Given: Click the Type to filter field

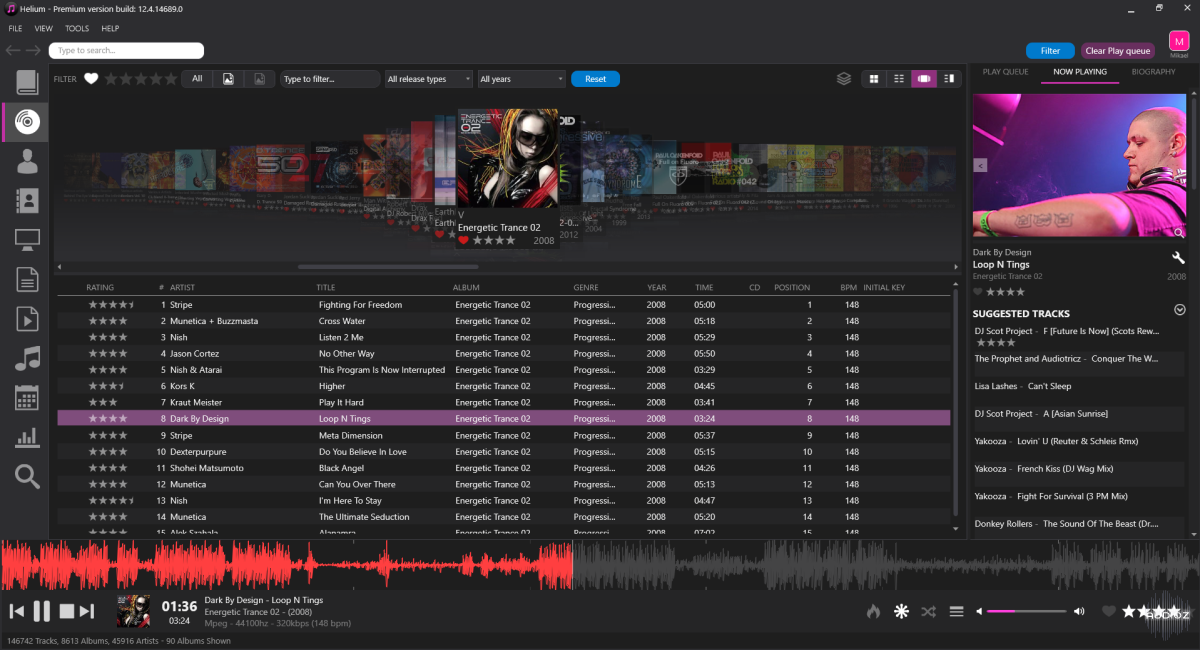Looking at the screenshot, I should point(330,79).
